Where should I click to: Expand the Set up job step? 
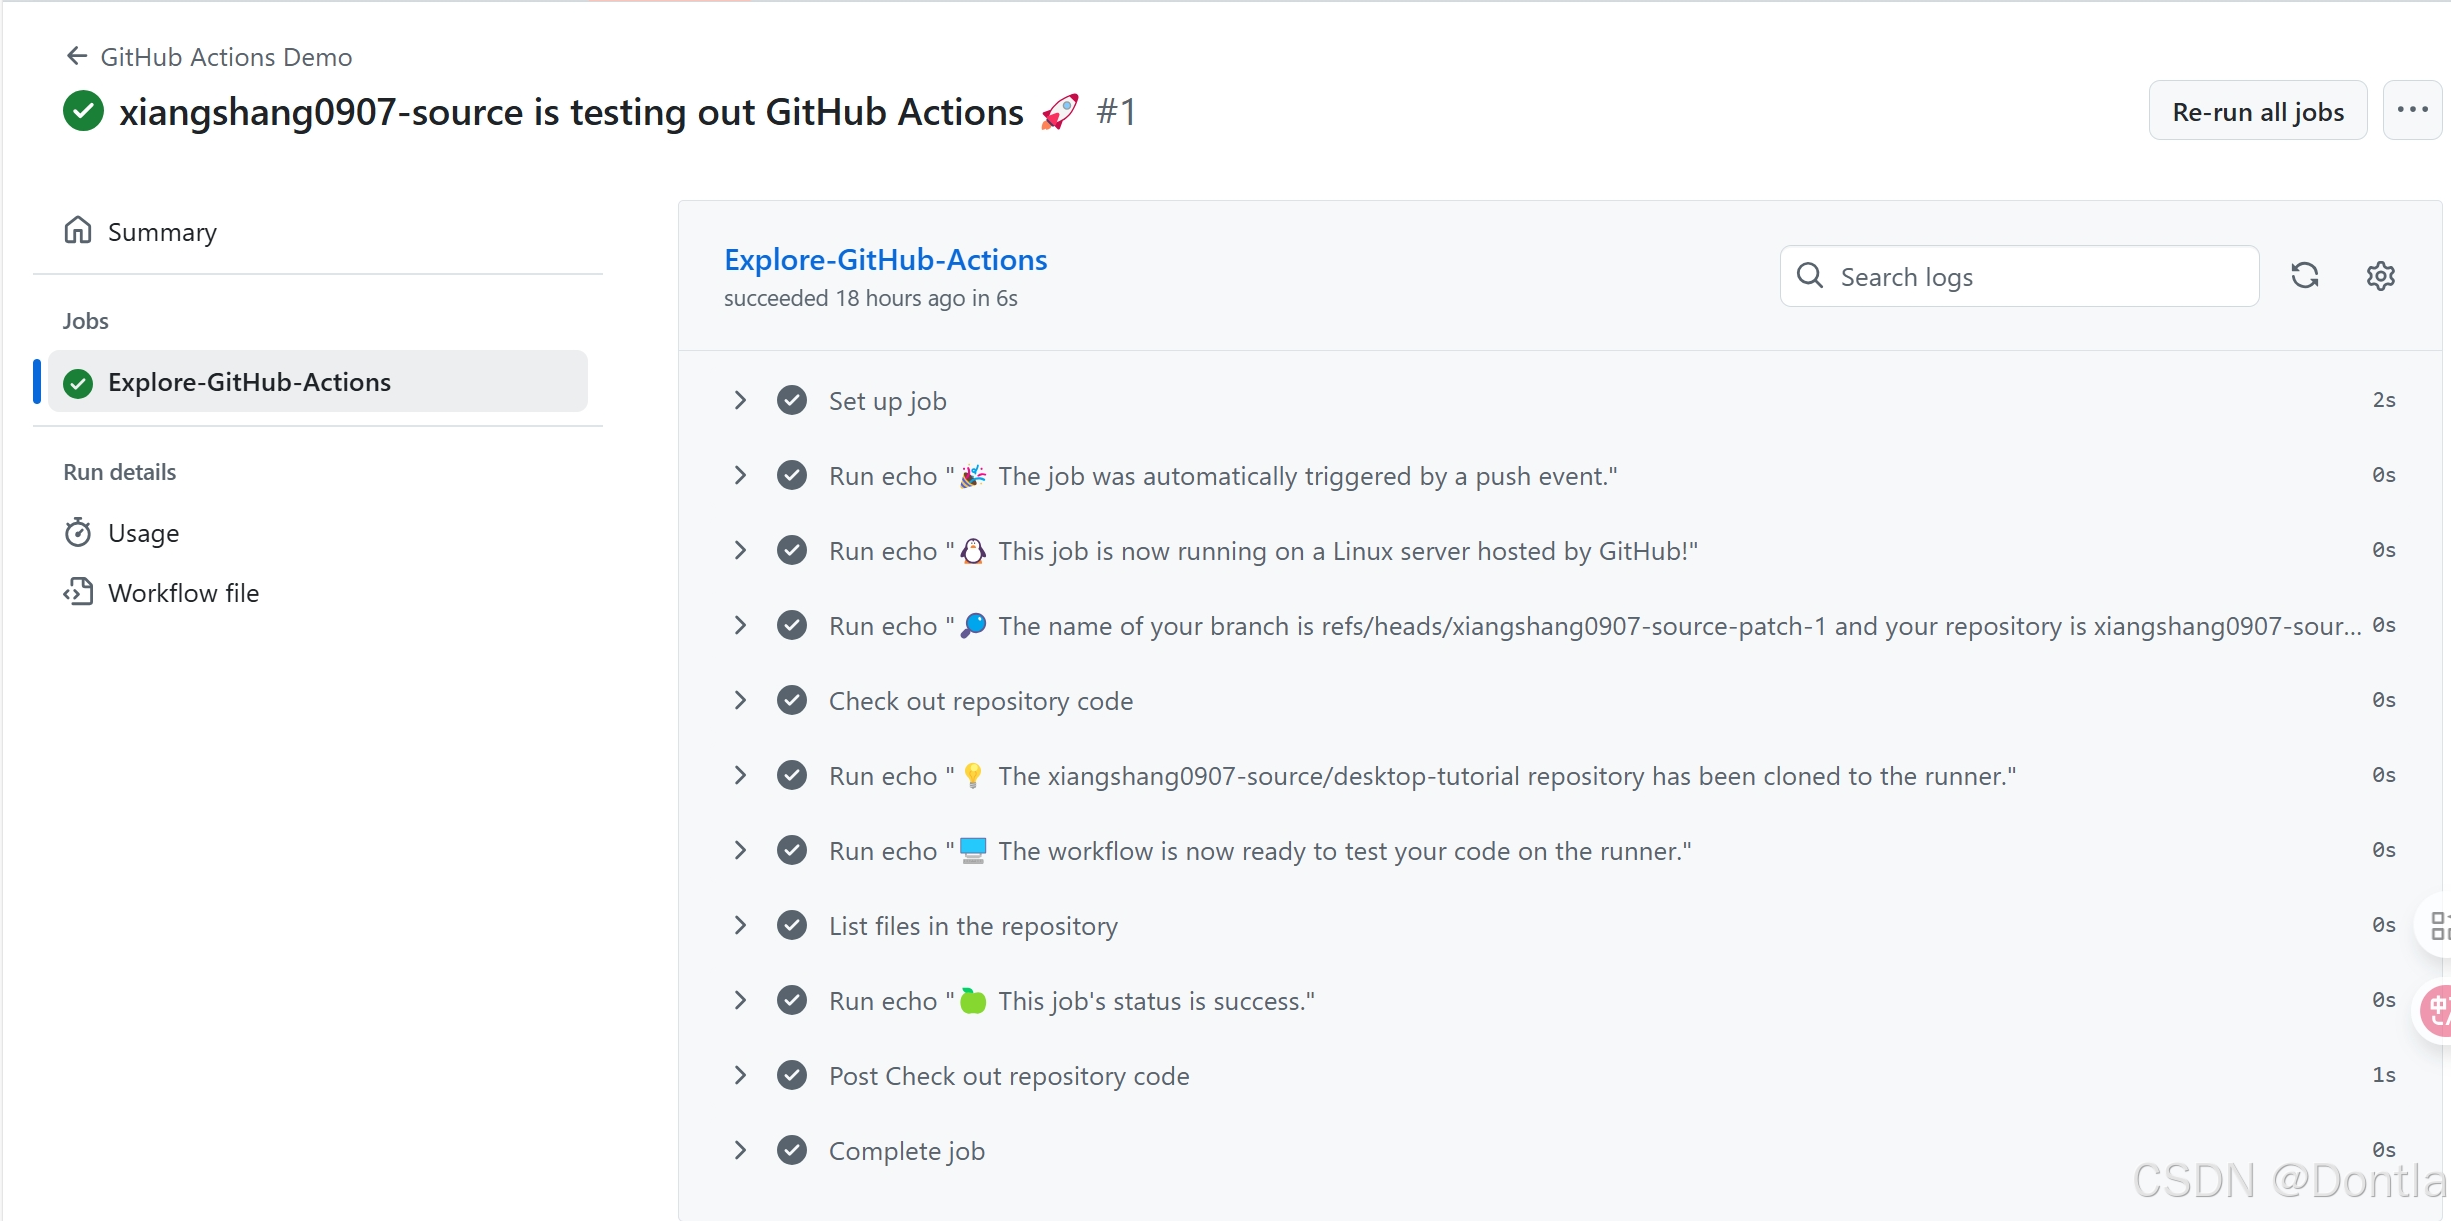pyautogui.click(x=740, y=400)
